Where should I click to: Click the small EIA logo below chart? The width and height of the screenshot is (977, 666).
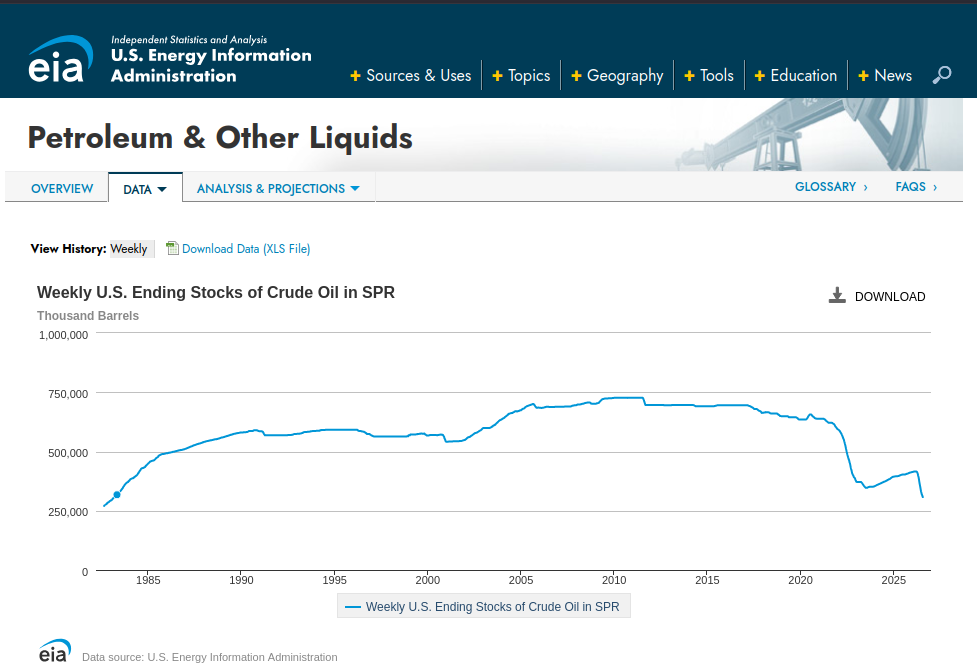pyautogui.click(x=54, y=651)
